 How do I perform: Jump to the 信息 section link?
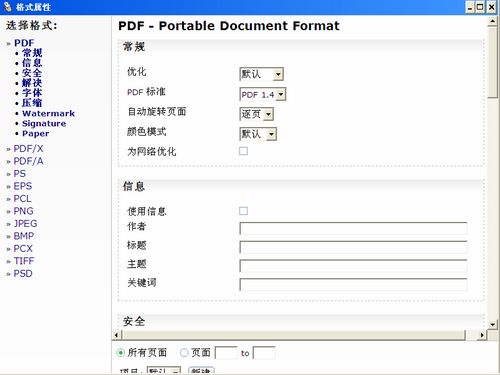32,63
